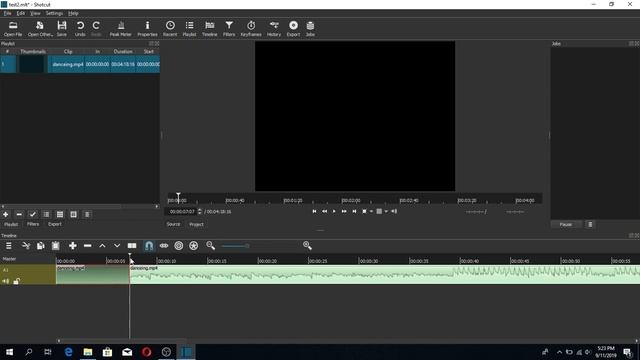Rewind the player
Viewport: 640px width, 360px height.
pos(324,211)
